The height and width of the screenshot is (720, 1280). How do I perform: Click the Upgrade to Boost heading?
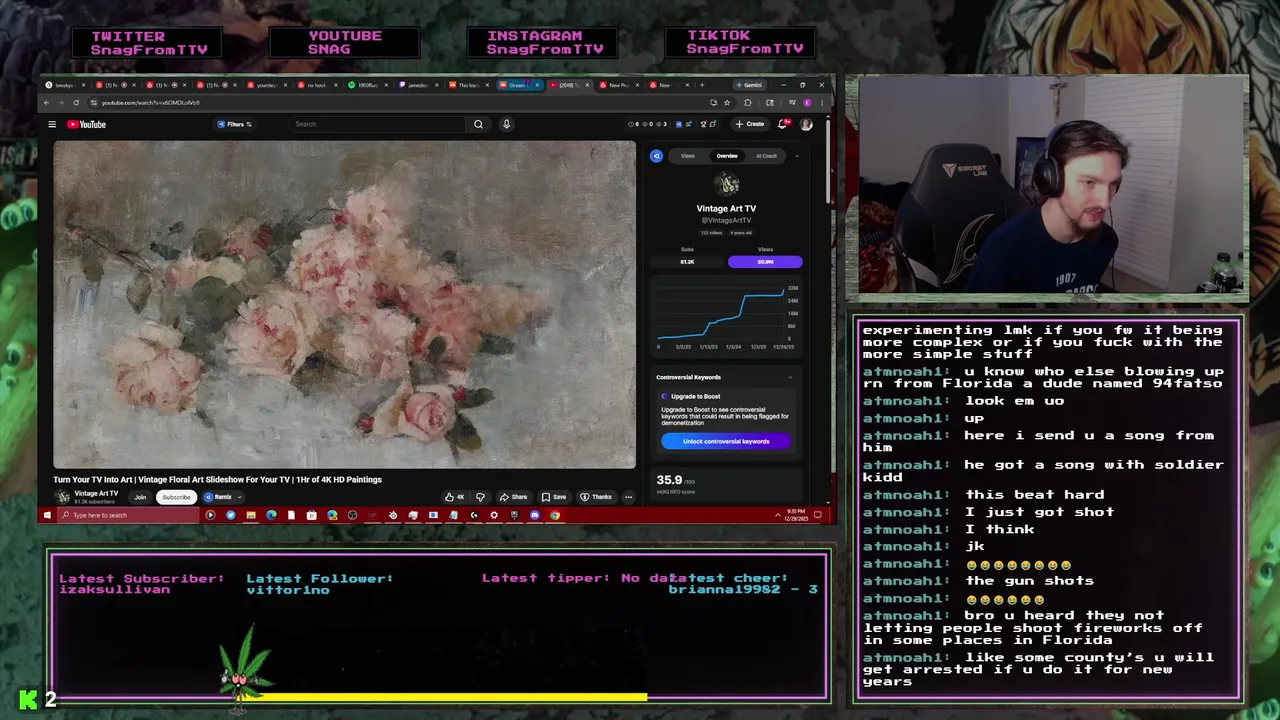tap(695, 396)
